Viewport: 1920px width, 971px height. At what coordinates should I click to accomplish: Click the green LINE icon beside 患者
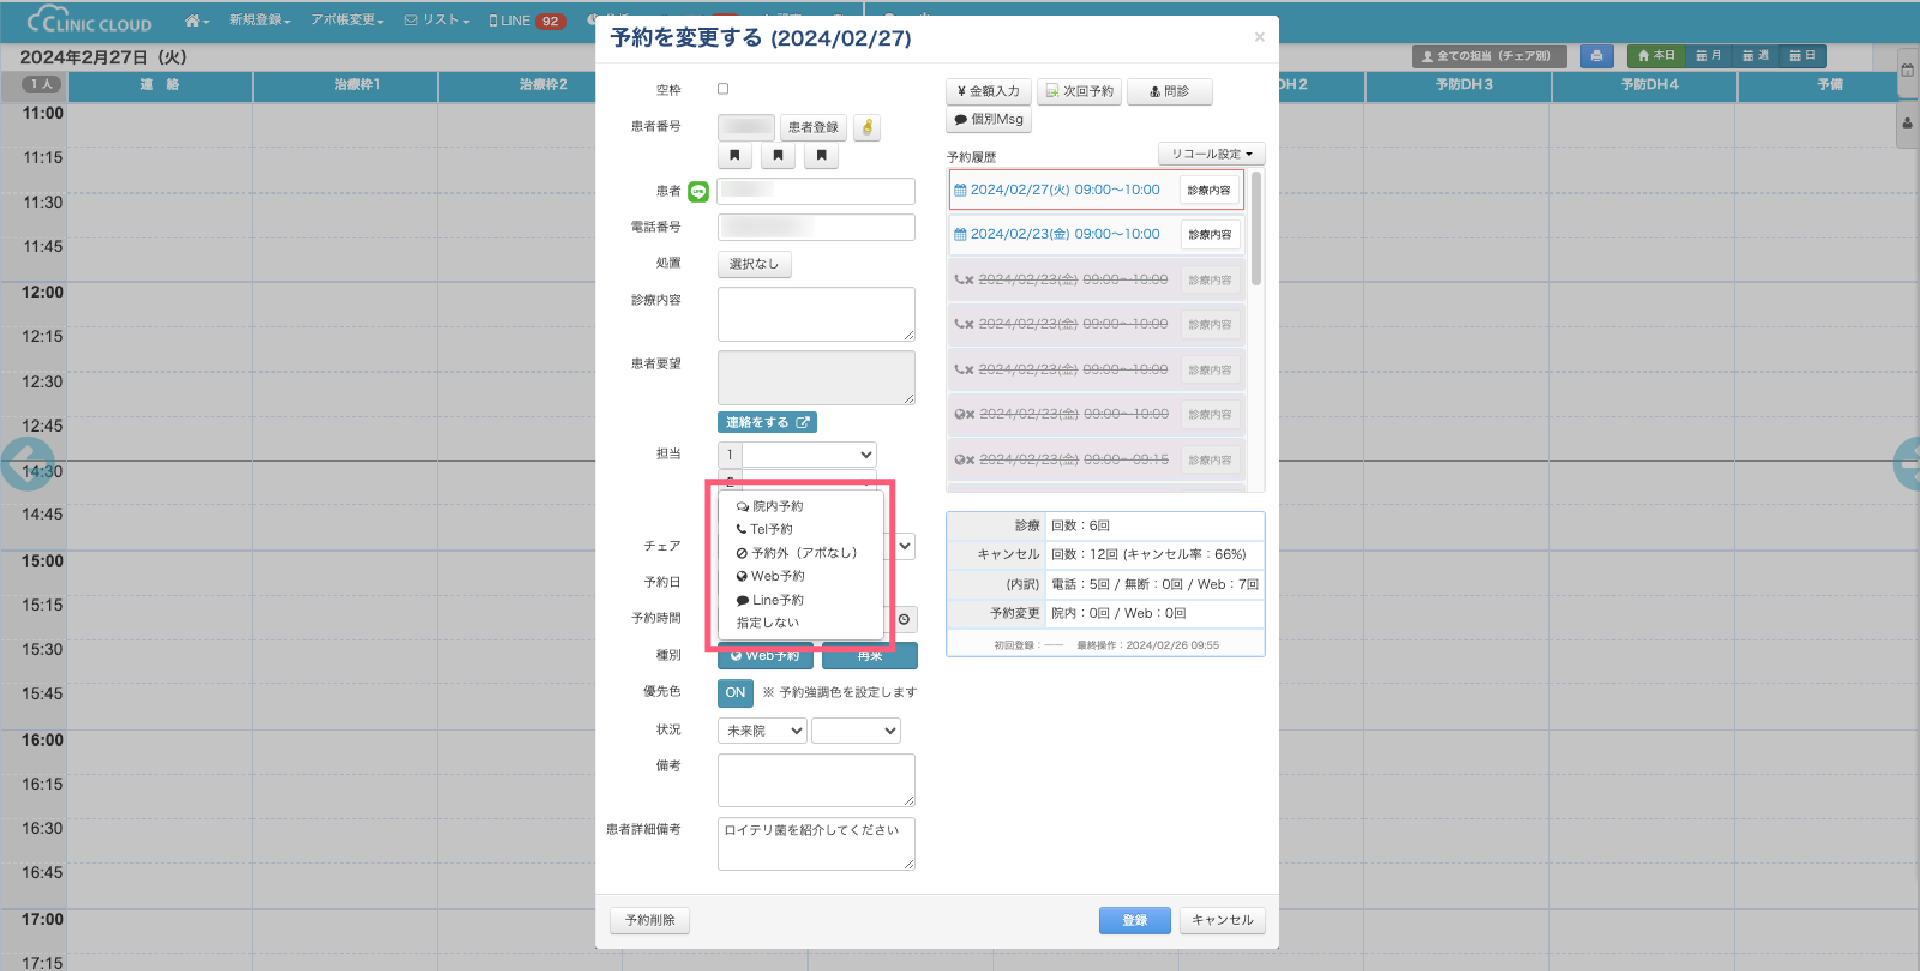coord(698,192)
